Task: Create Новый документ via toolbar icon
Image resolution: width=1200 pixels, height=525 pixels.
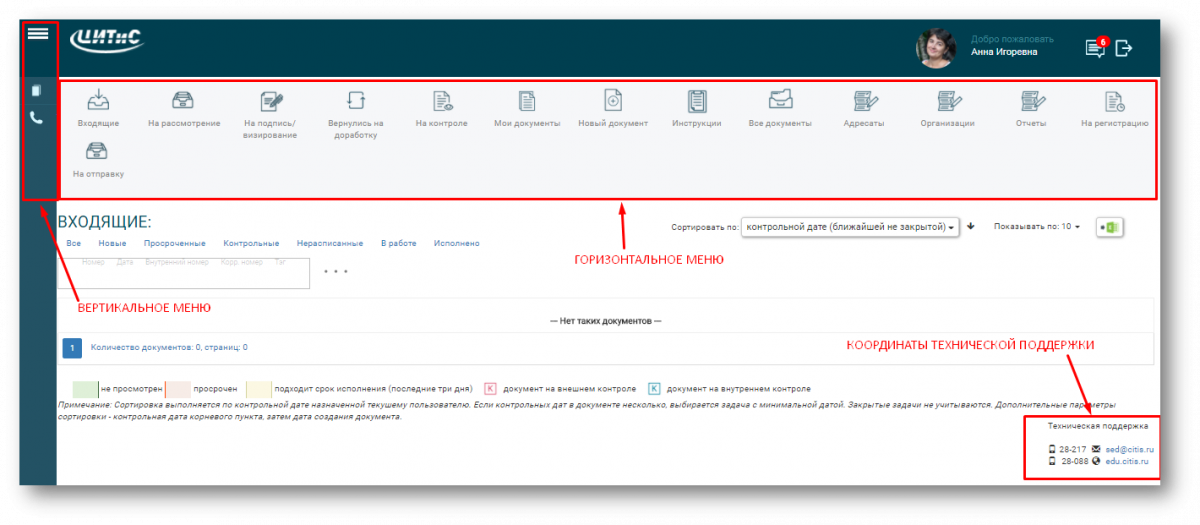Action: (x=613, y=100)
